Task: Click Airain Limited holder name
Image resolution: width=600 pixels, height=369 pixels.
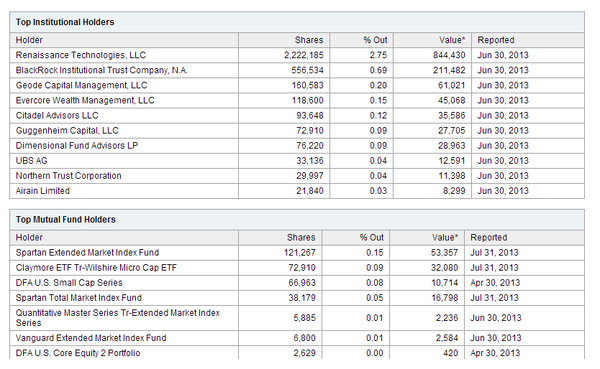Action: pos(42,191)
